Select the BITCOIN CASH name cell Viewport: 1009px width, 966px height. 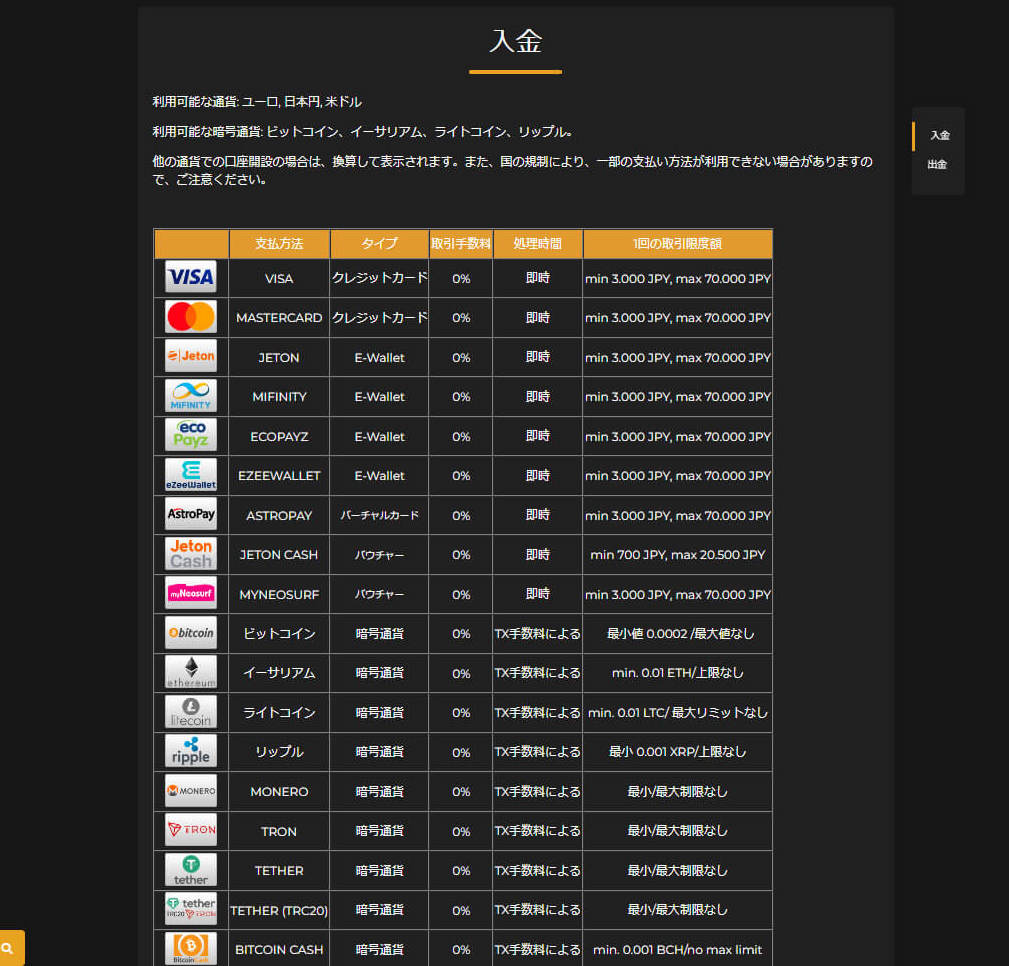tap(279, 950)
